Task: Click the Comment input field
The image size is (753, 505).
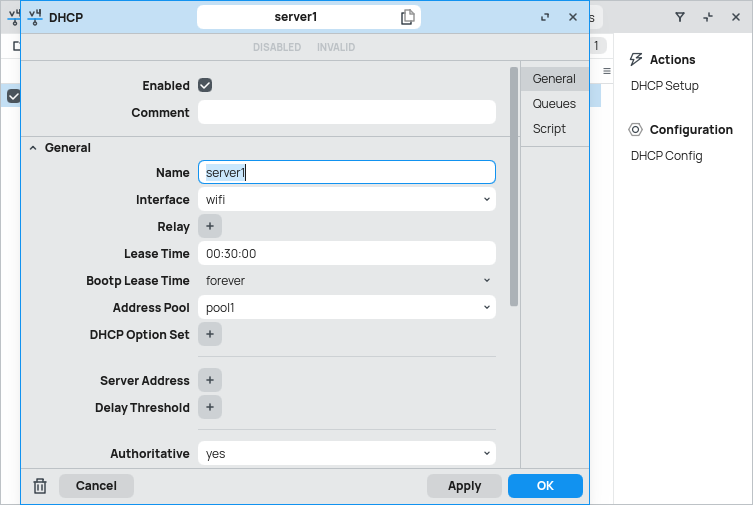Action: (x=347, y=112)
